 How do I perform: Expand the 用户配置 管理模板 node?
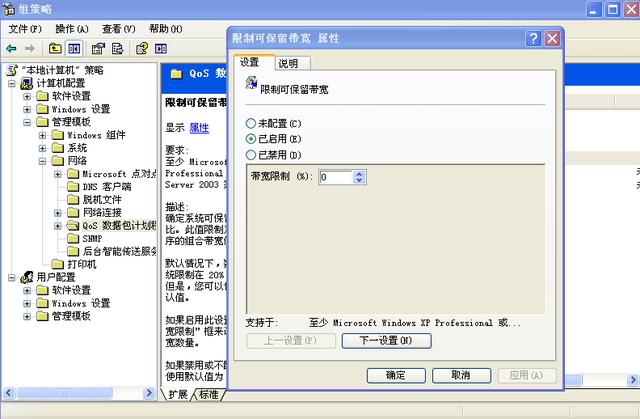click(x=27, y=316)
